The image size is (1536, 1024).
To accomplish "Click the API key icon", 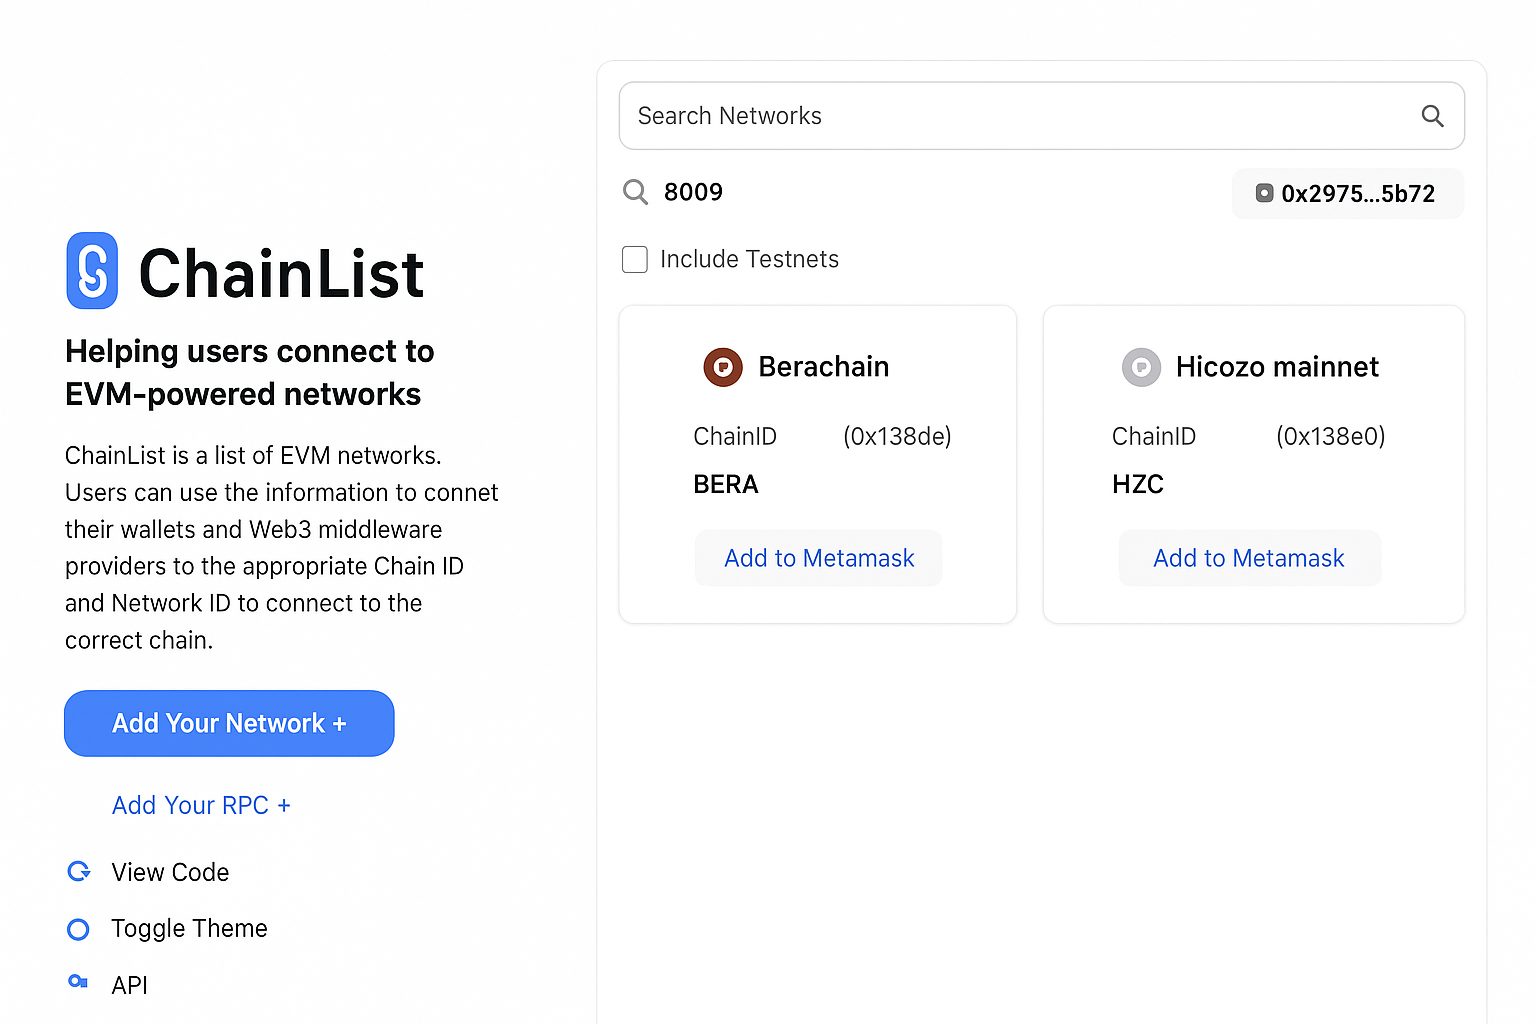I will coord(78,982).
